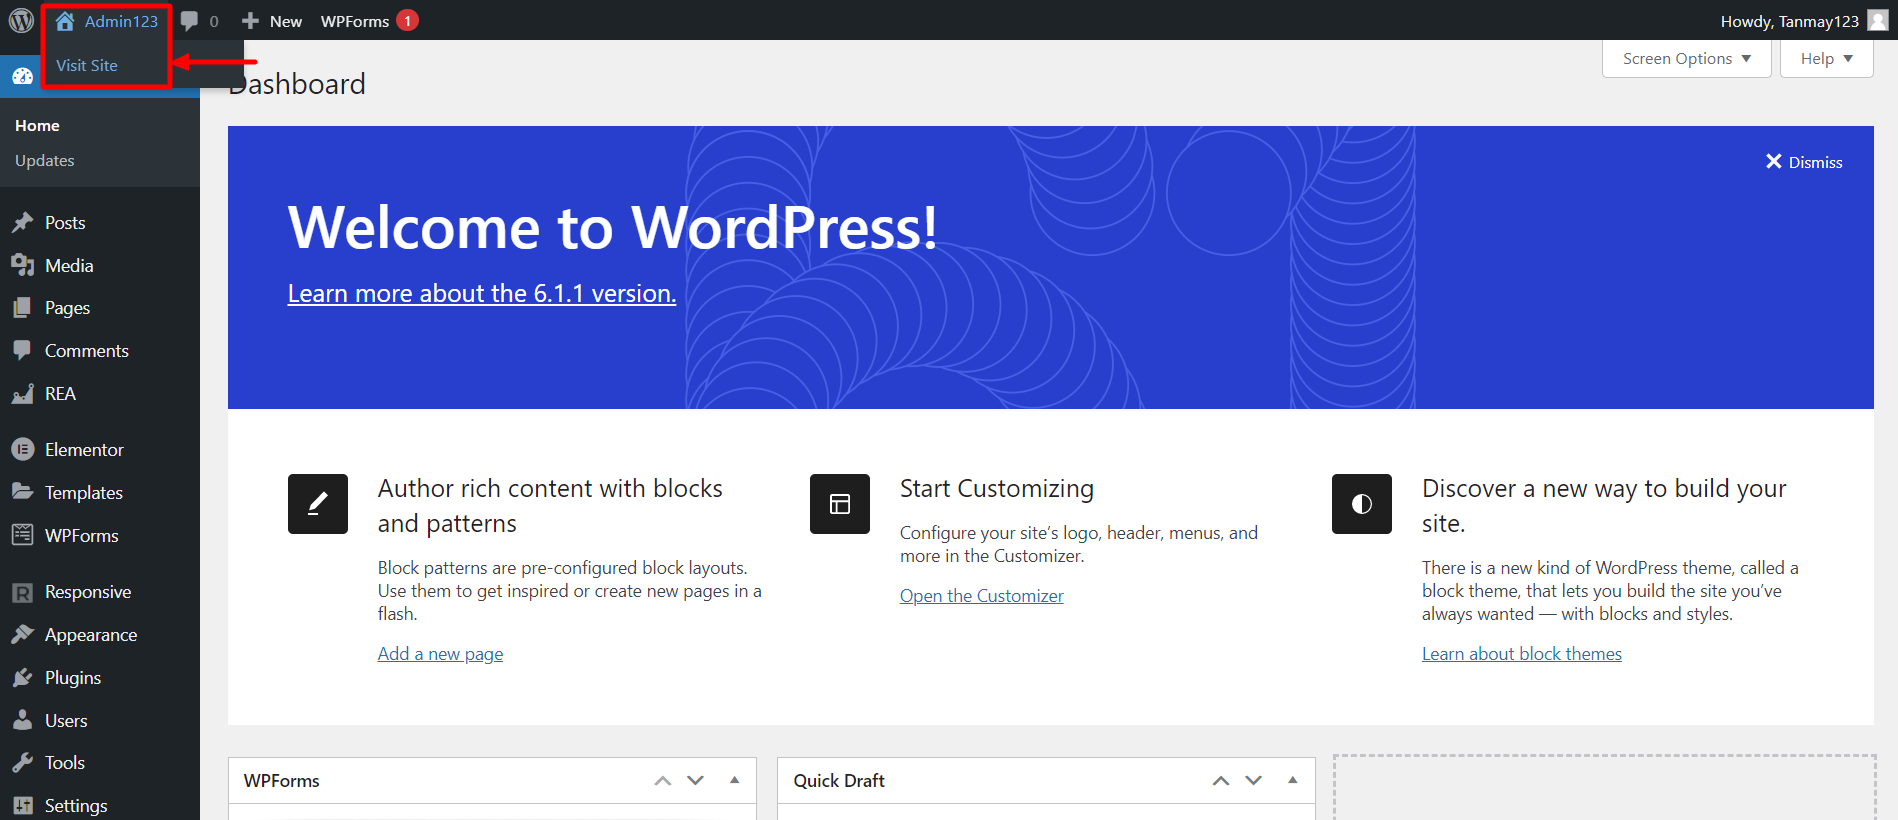Expand the Help dropdown
The height and width of the screenshot is (820, 1898).
coord(1826,59)
